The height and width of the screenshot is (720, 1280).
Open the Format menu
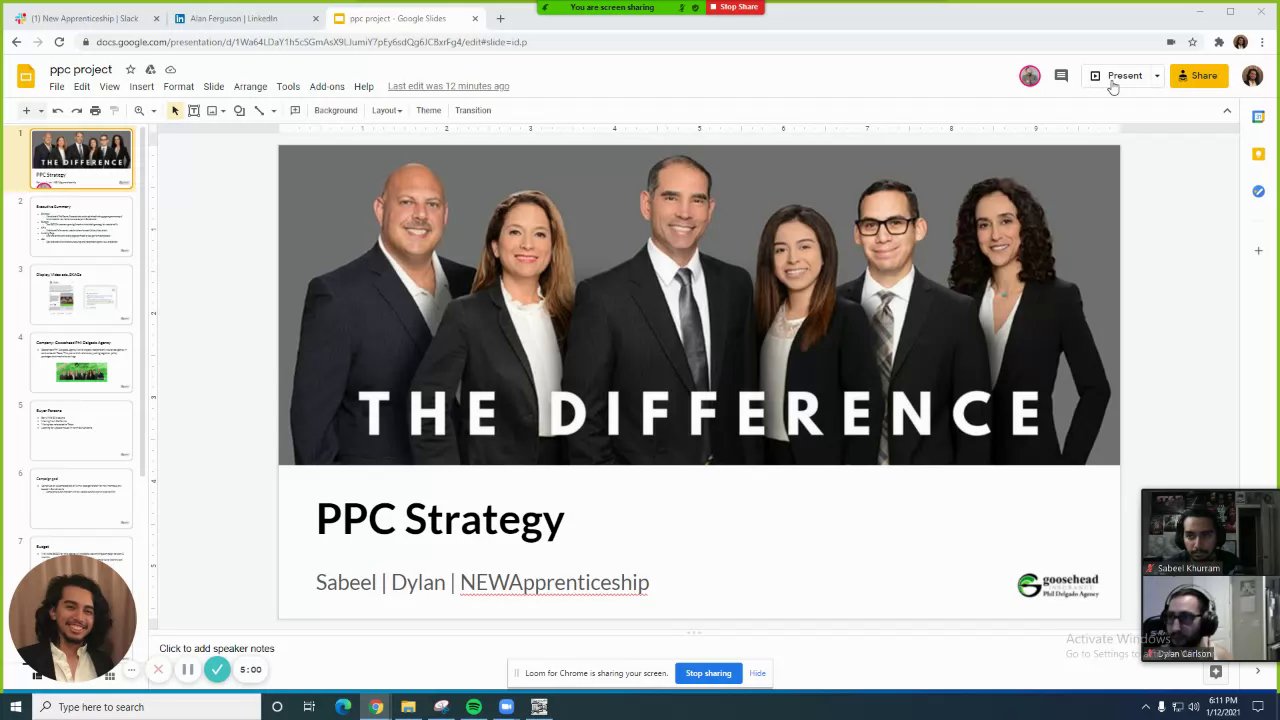pos(178,87)
